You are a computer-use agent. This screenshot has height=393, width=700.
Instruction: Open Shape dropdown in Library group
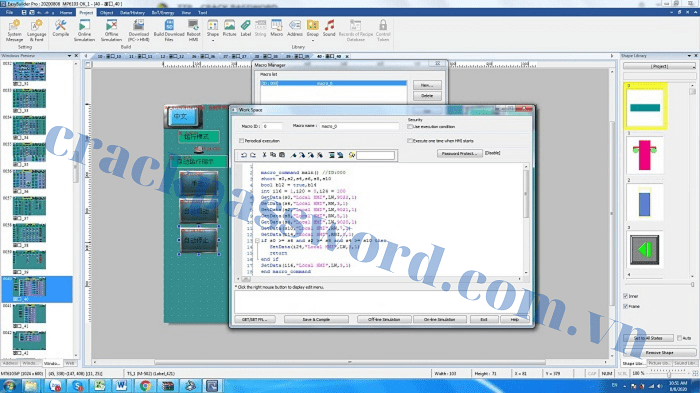point(213,40)
